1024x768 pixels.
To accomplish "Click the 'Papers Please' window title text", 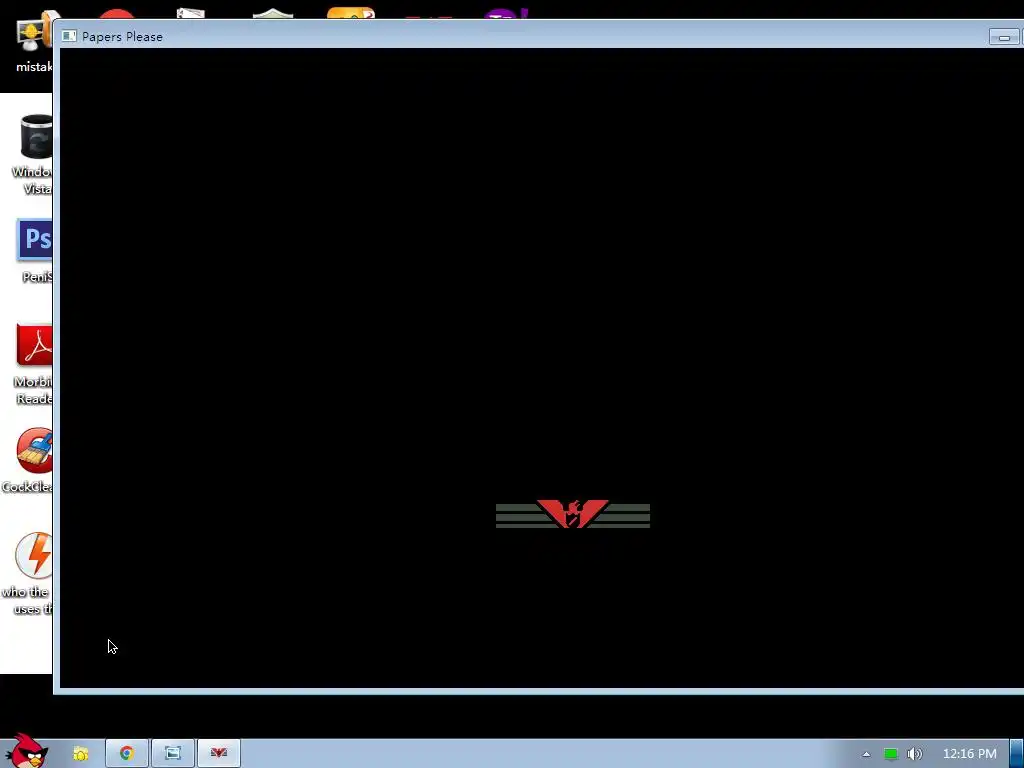I will coord(122,37).
